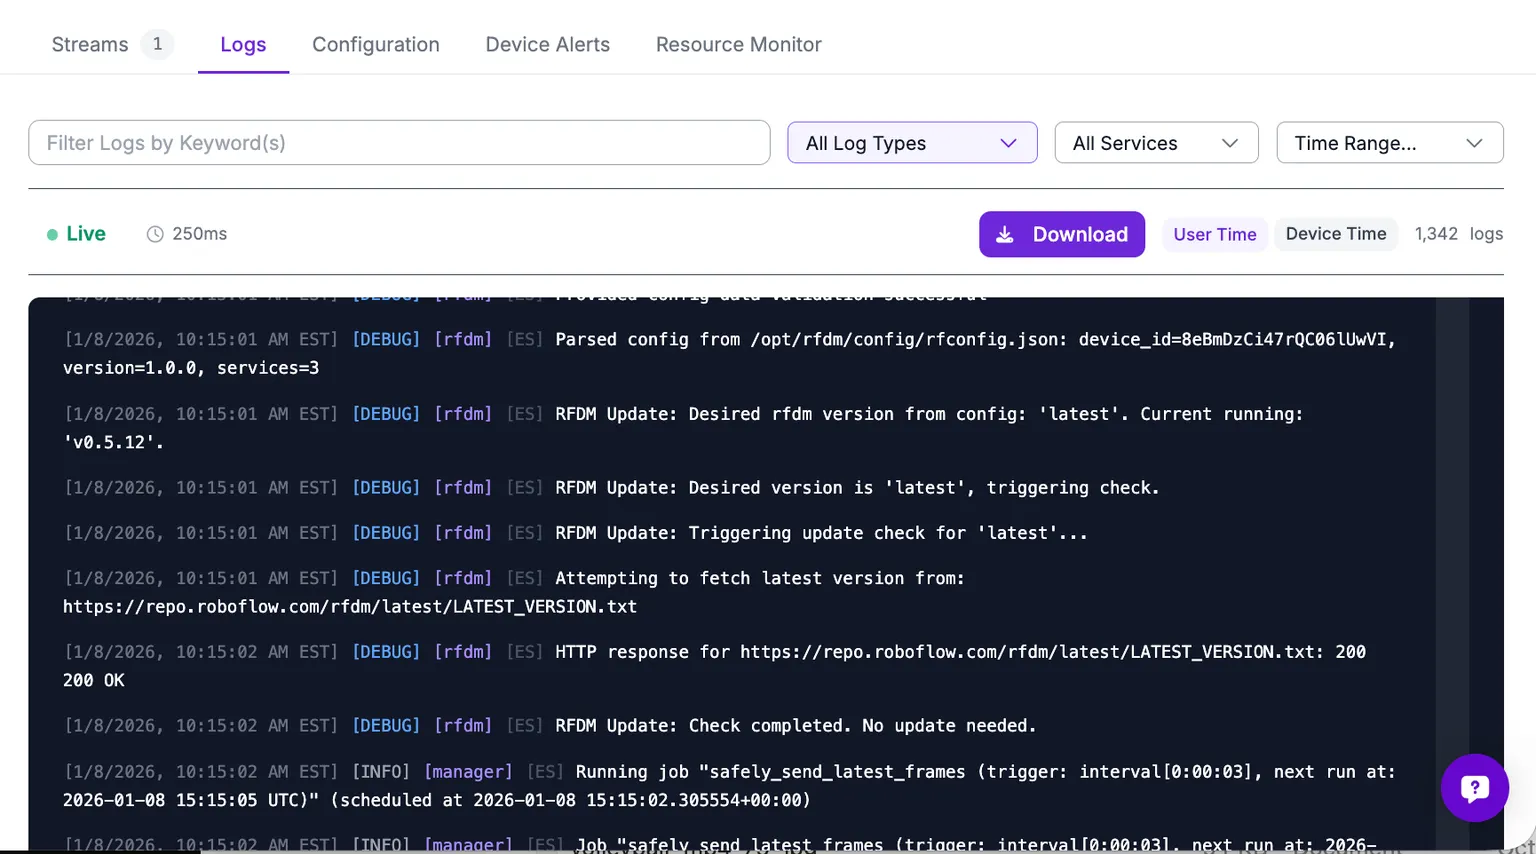The height and width of the screenshot is (854, 1536).
Task: Open the Time Range dropdown
Action: tap(1390, 143)
